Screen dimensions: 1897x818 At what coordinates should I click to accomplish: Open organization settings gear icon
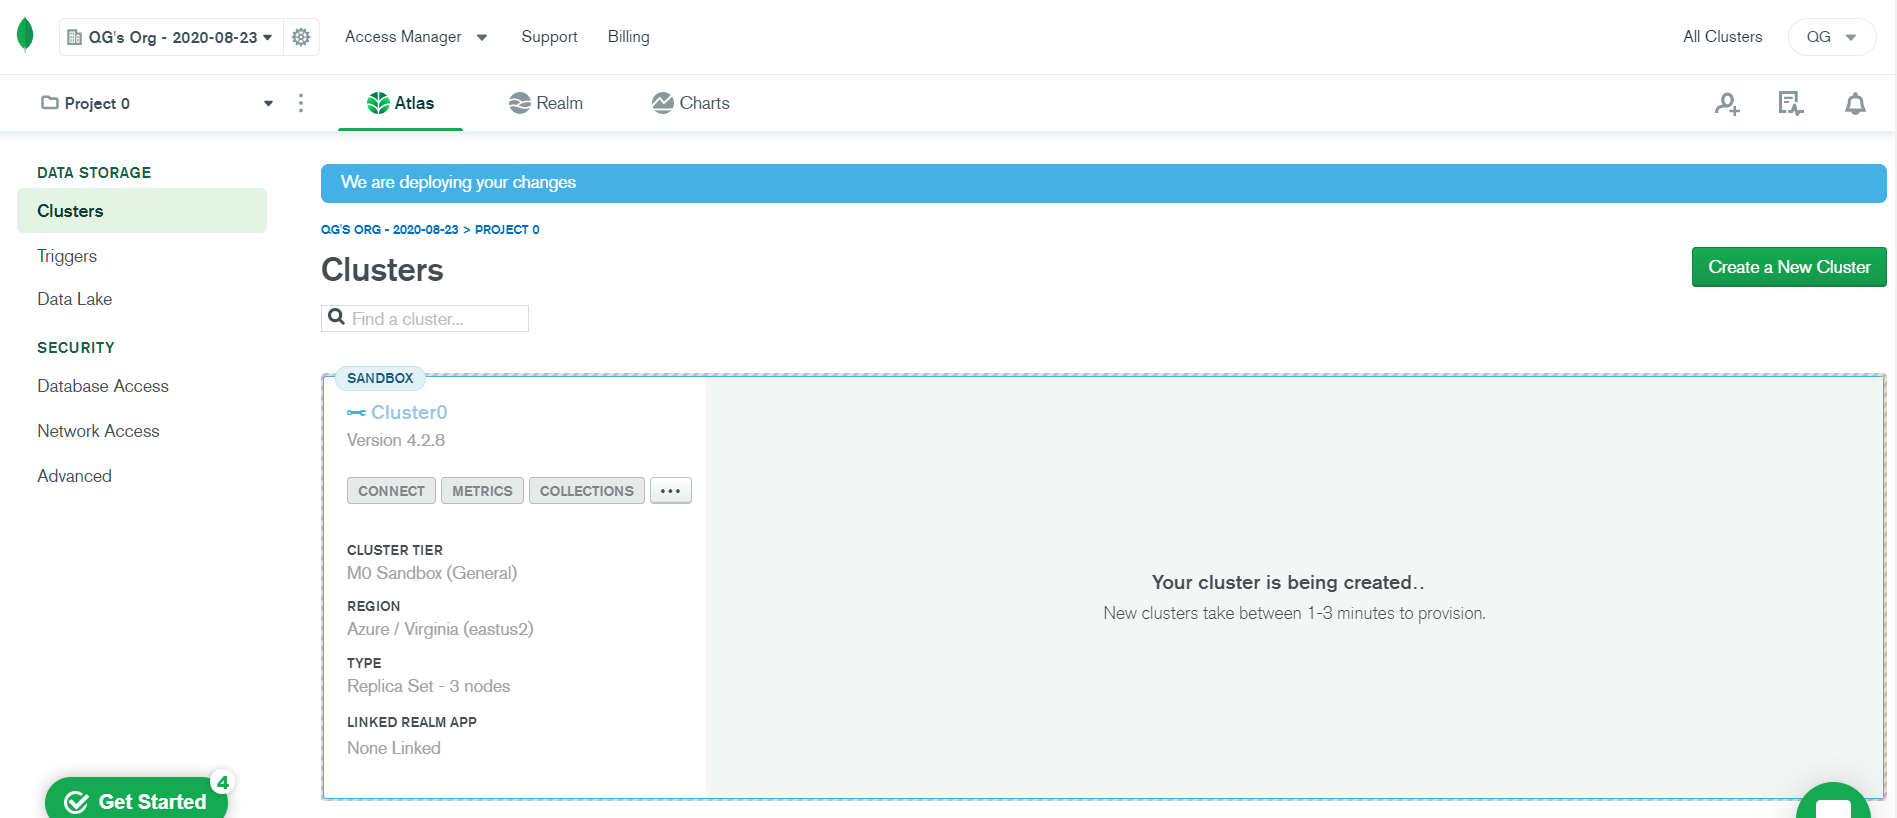coord(301,37)
